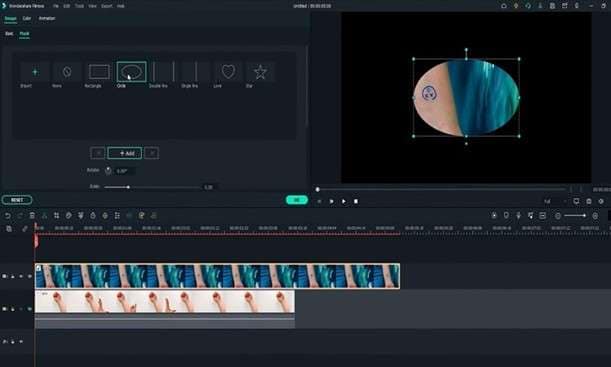Click the Rotate value input field
Screen dimensions: 611x367
click(125, 171)
